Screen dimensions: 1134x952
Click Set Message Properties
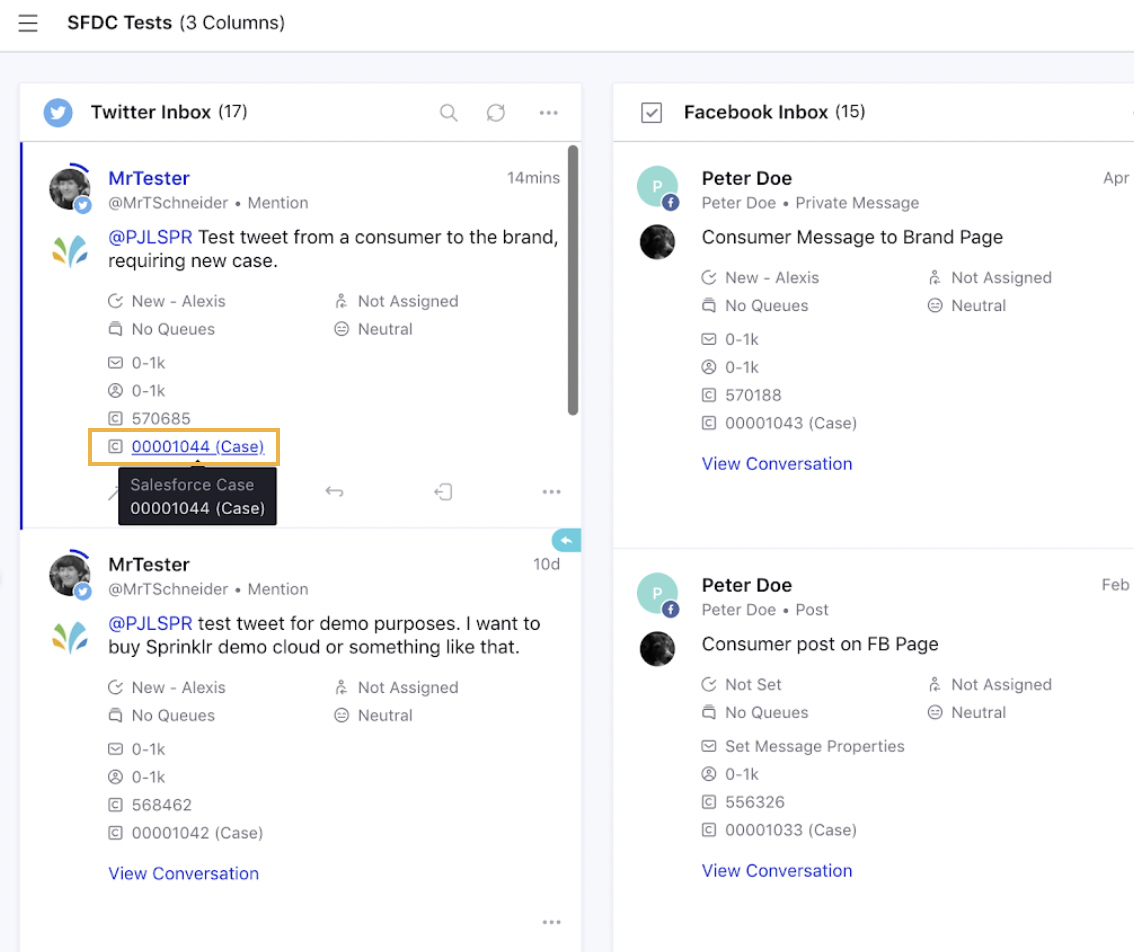point(814,747)
